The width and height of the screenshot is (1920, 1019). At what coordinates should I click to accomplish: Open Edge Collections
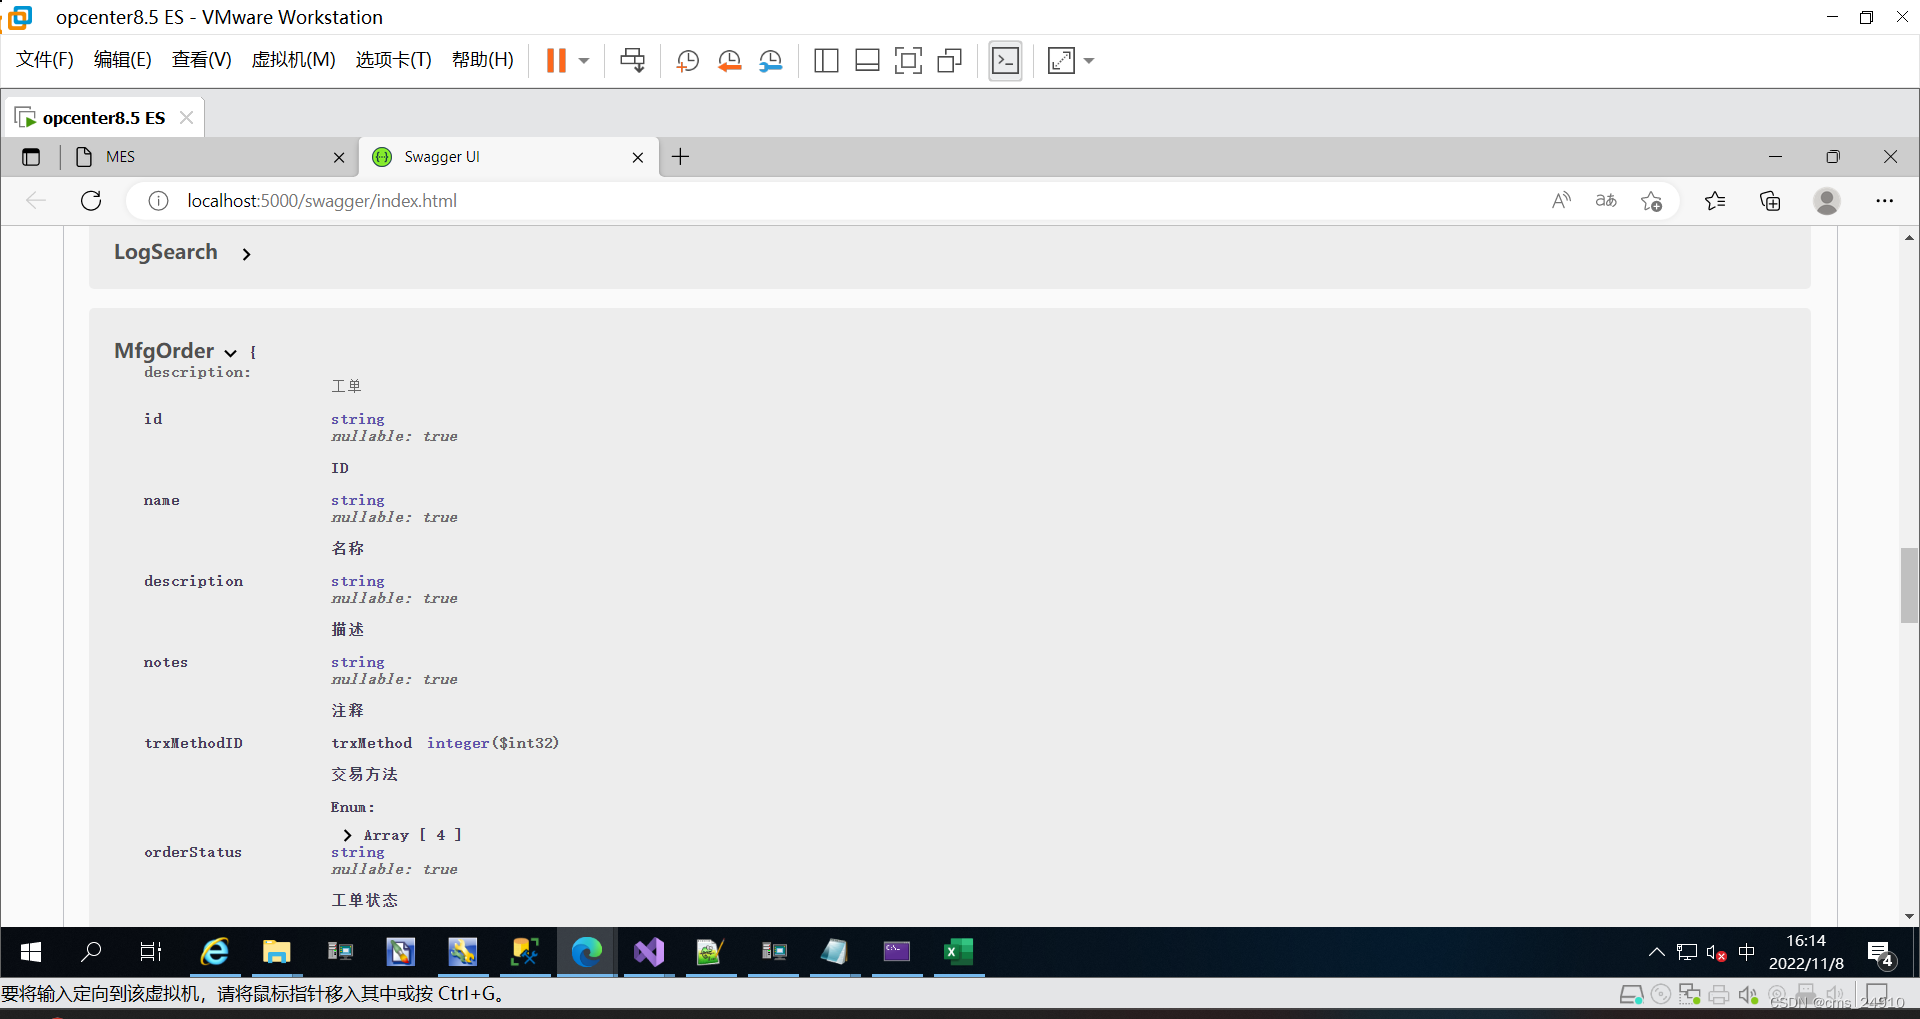pos(1770,201)
